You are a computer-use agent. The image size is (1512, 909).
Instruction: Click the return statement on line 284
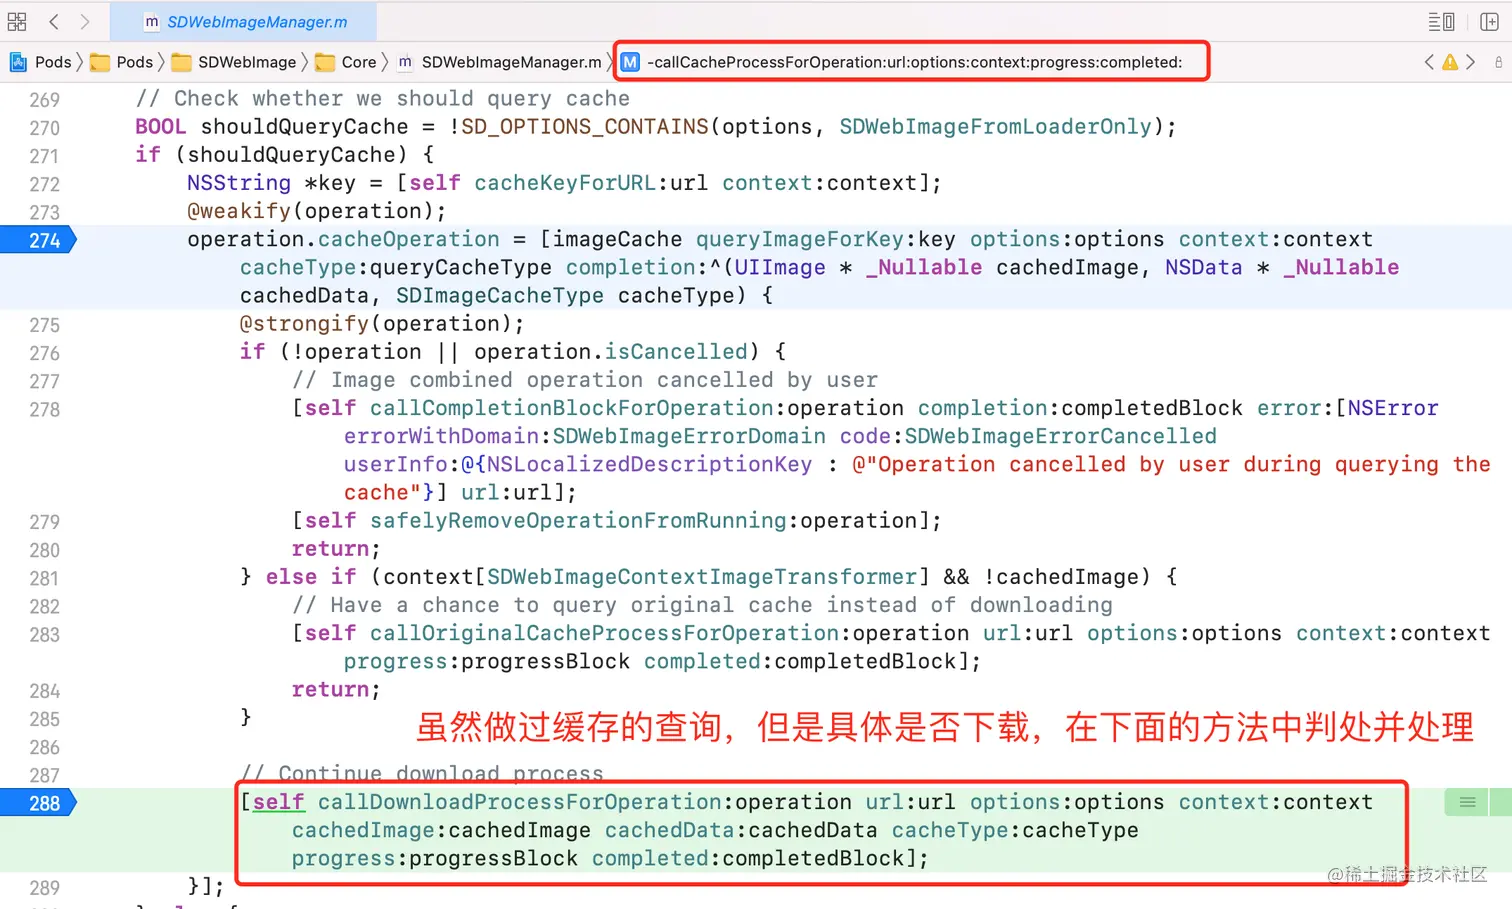336,689
